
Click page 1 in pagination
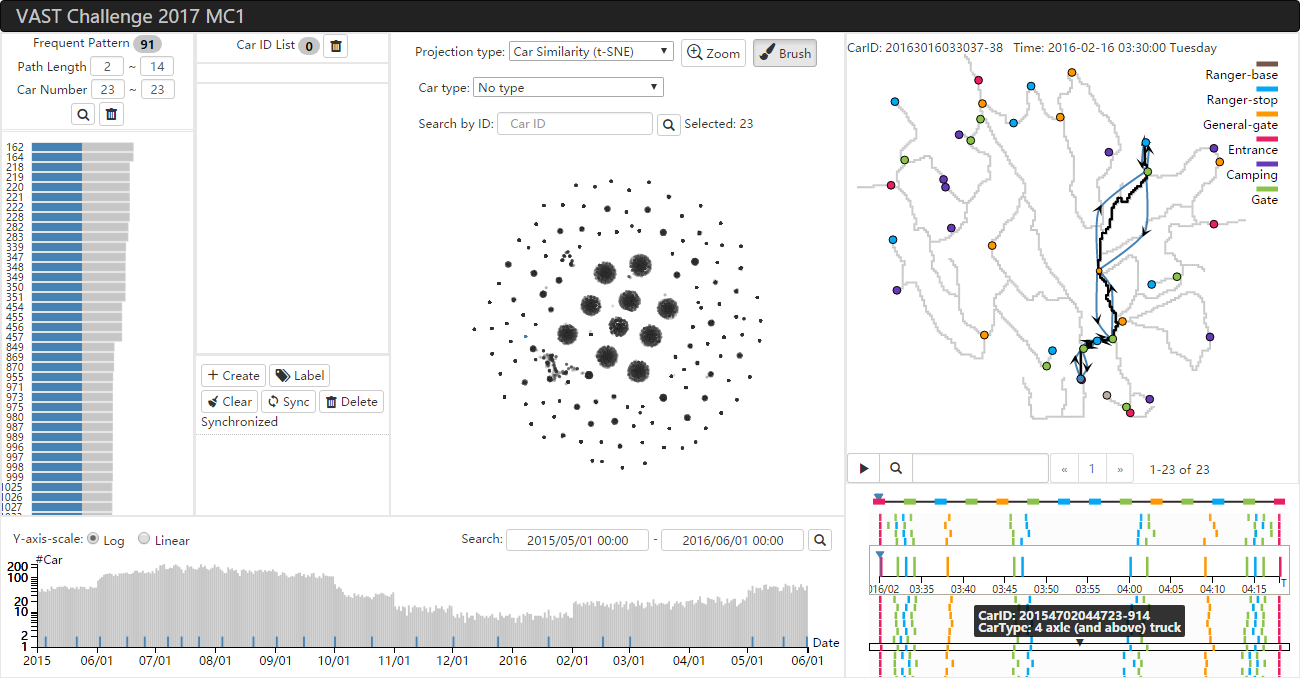pos(1092,469)
